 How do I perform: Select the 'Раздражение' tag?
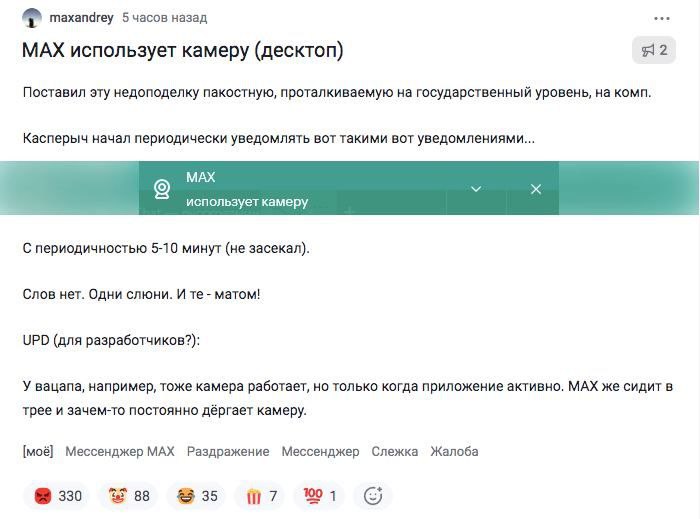pos(228,452)
